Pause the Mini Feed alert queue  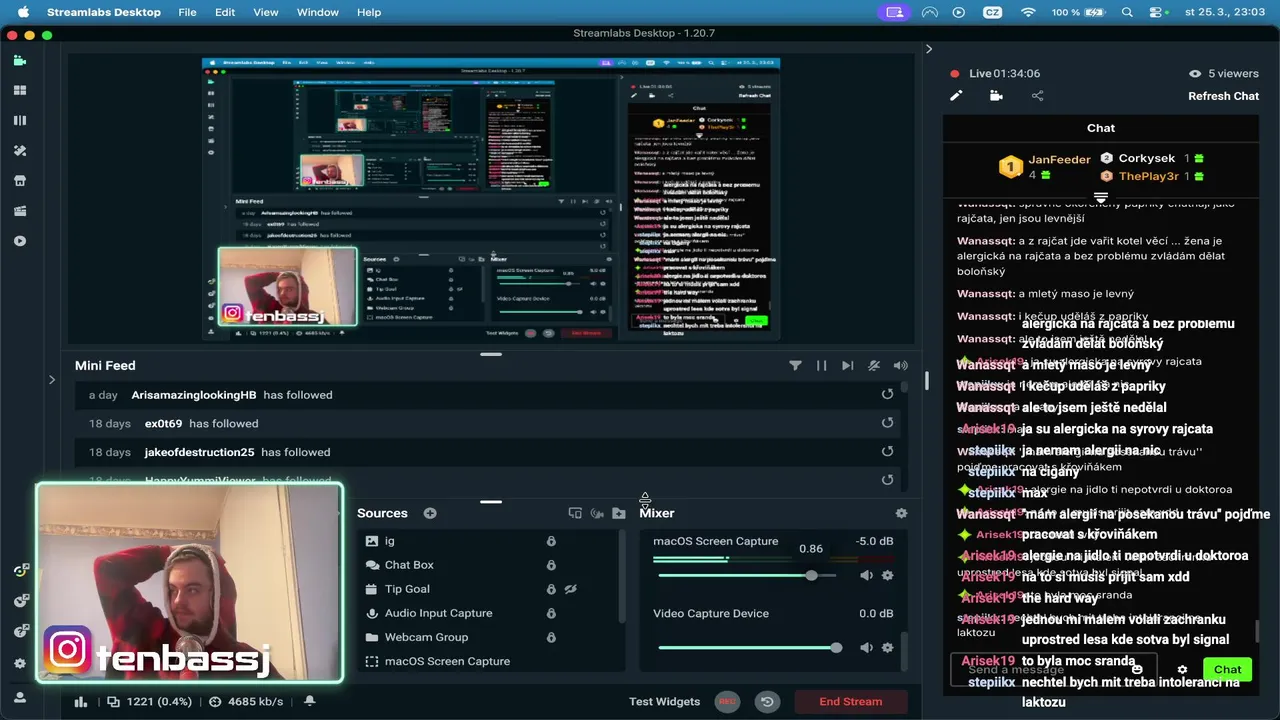[x=821, y=366]
